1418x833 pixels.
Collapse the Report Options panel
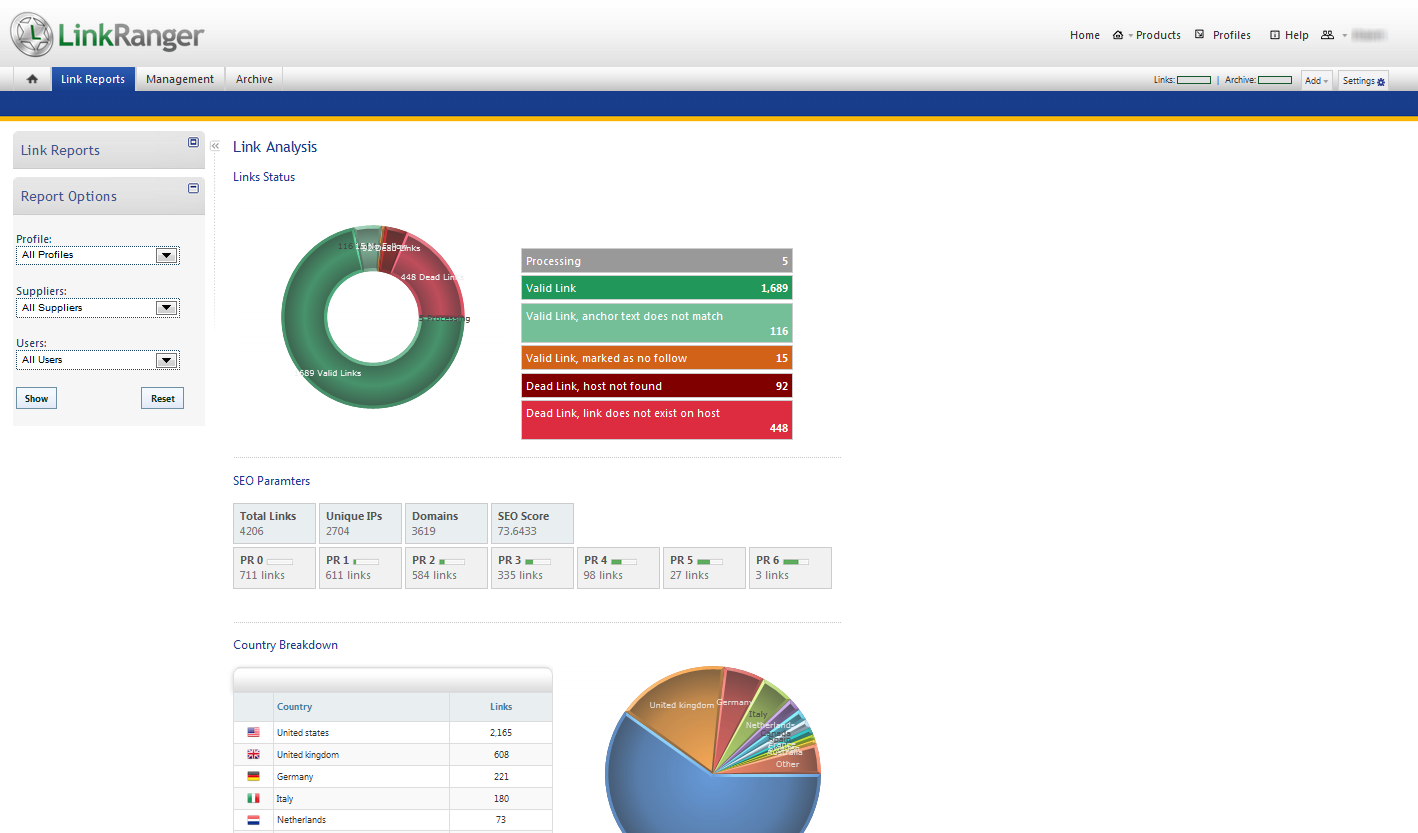click(x=193, y=189)
